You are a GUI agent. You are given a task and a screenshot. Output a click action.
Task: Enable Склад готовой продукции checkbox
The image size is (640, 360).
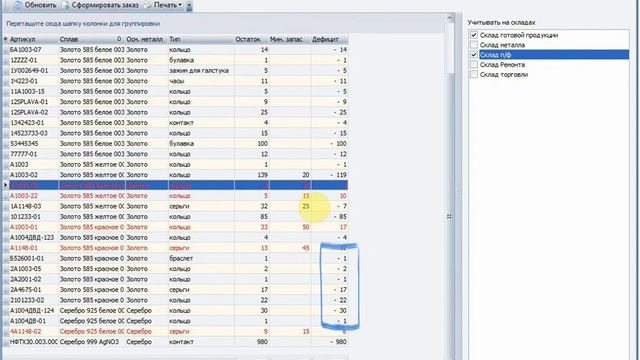click(x=474, y=35)
